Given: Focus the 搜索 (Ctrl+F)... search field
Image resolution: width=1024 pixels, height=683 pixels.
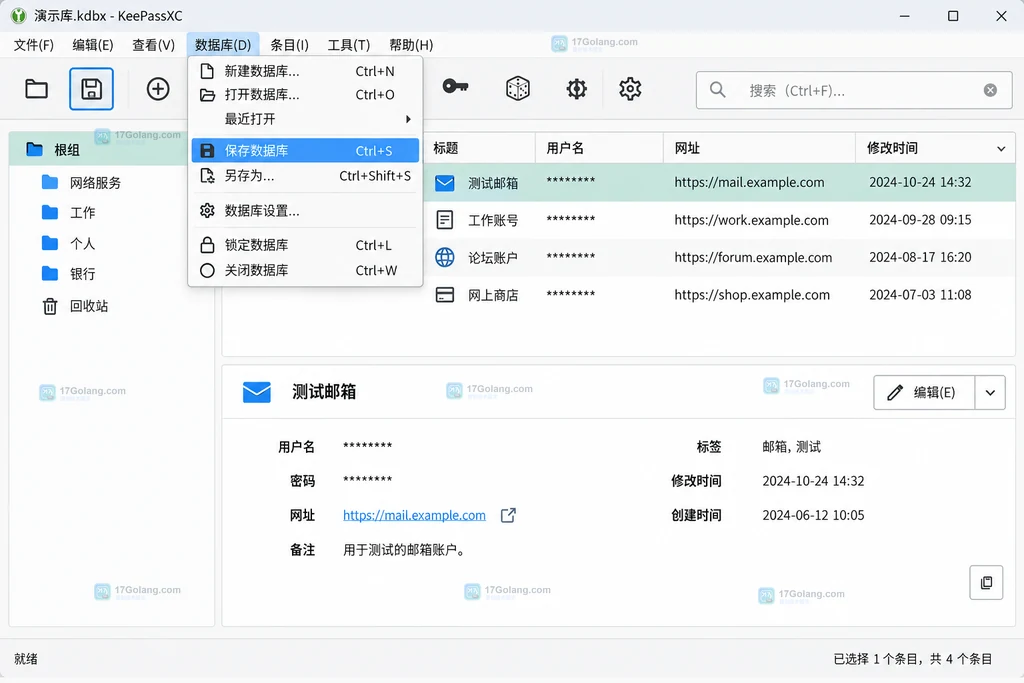Looking at the screenshot, I should pos(854,90).
